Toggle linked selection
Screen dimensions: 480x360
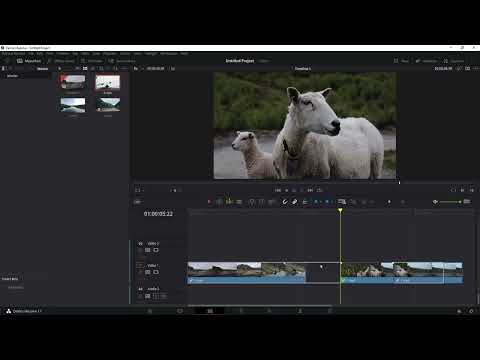click(x=295, y=202)
